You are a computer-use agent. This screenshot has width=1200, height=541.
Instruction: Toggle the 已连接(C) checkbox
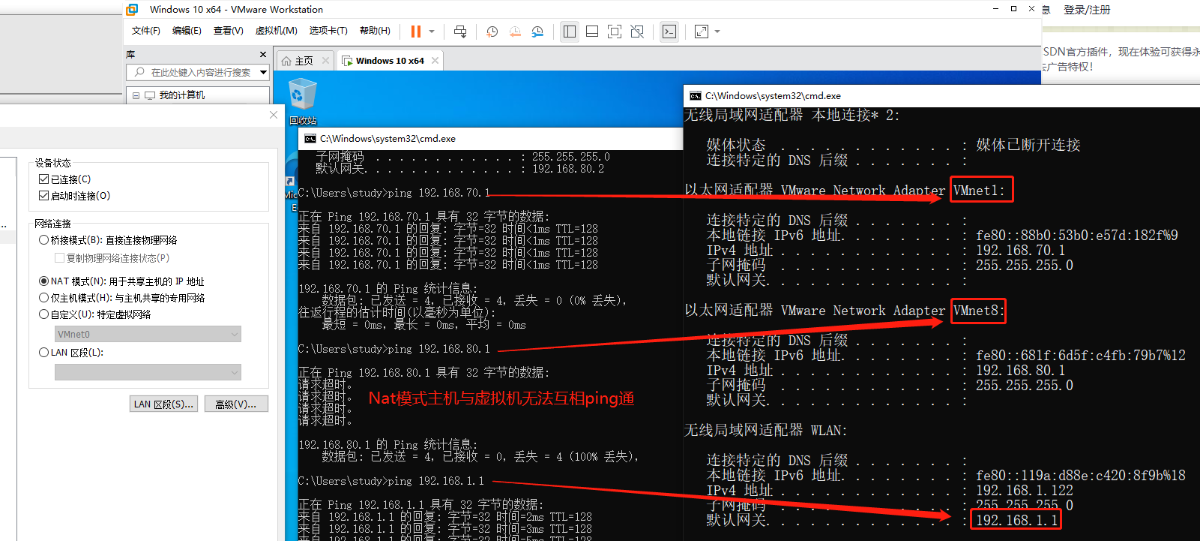point(43,179)
